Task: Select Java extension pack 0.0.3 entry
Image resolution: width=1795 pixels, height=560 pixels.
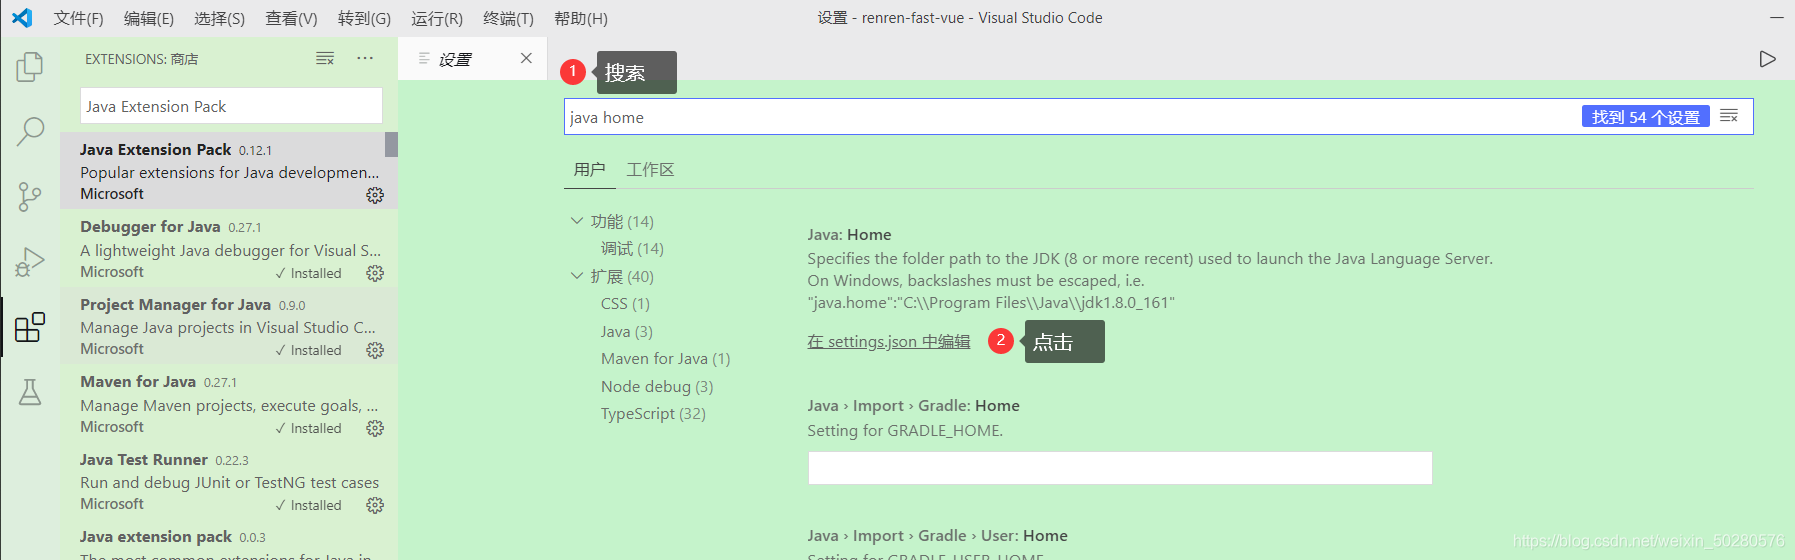Action: click(229, 540)
